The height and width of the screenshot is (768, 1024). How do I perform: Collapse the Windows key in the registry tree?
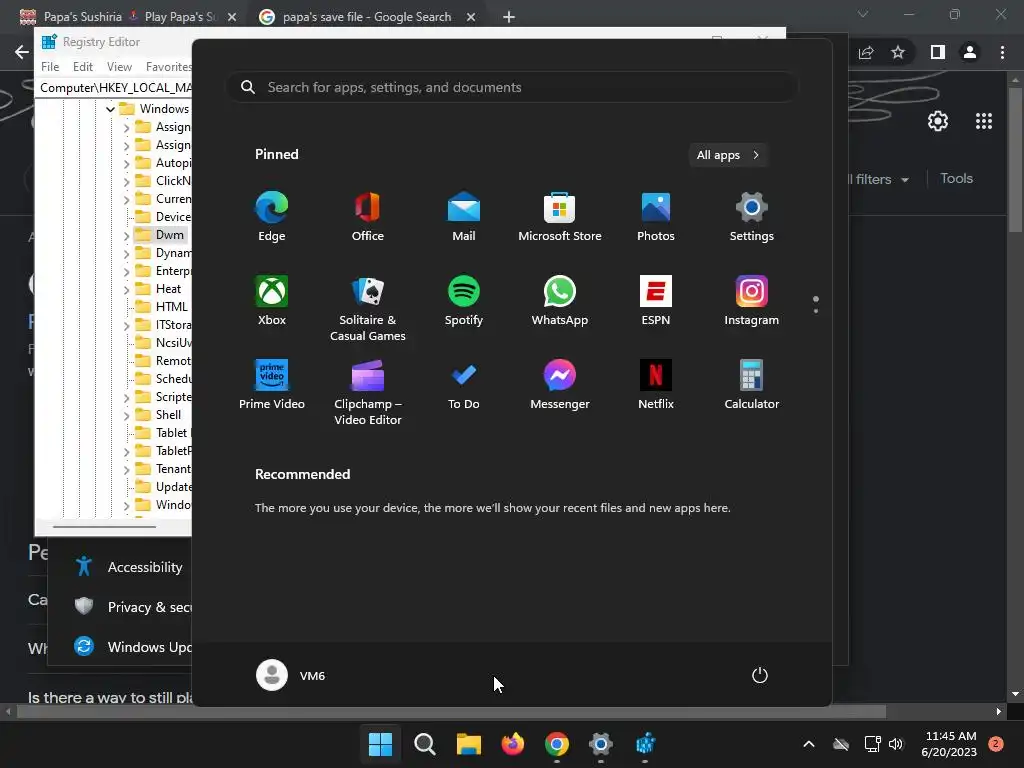pyautogui.click(x=110, y=109)
